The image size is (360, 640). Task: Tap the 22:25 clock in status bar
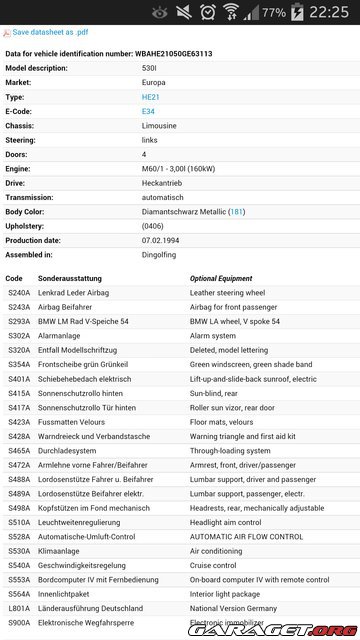329,12
